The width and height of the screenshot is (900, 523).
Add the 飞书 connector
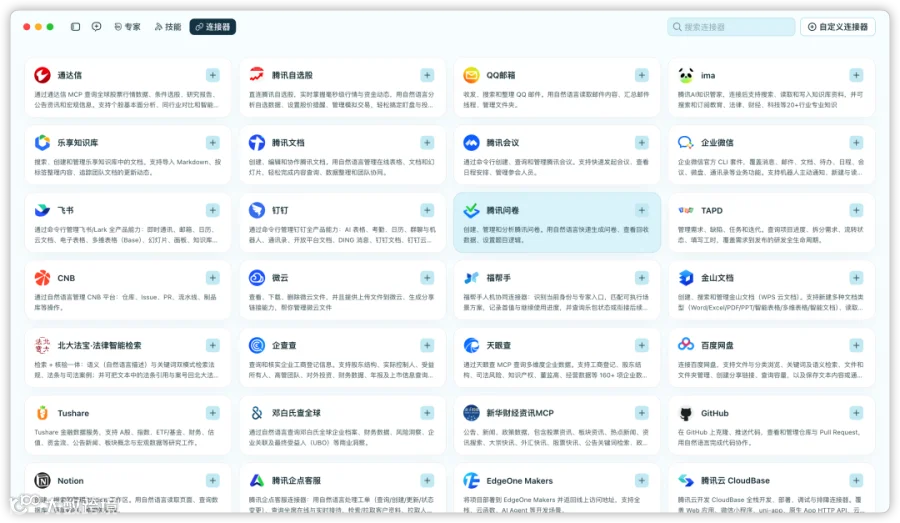212,210
